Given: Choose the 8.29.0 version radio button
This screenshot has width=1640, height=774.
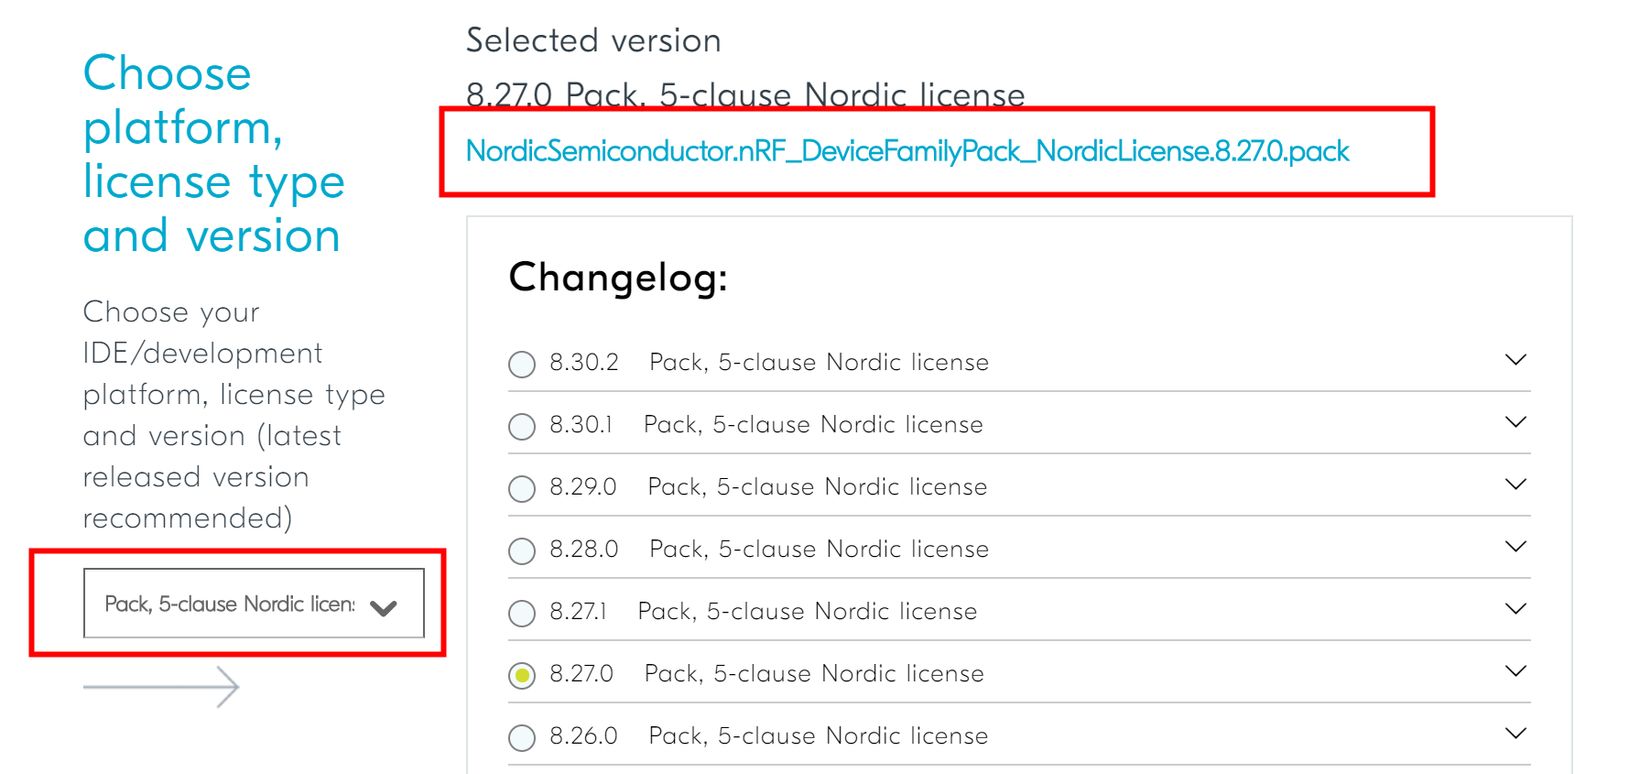Looking at the screenshot, I should pyautogui.click(x=522, y=488).
